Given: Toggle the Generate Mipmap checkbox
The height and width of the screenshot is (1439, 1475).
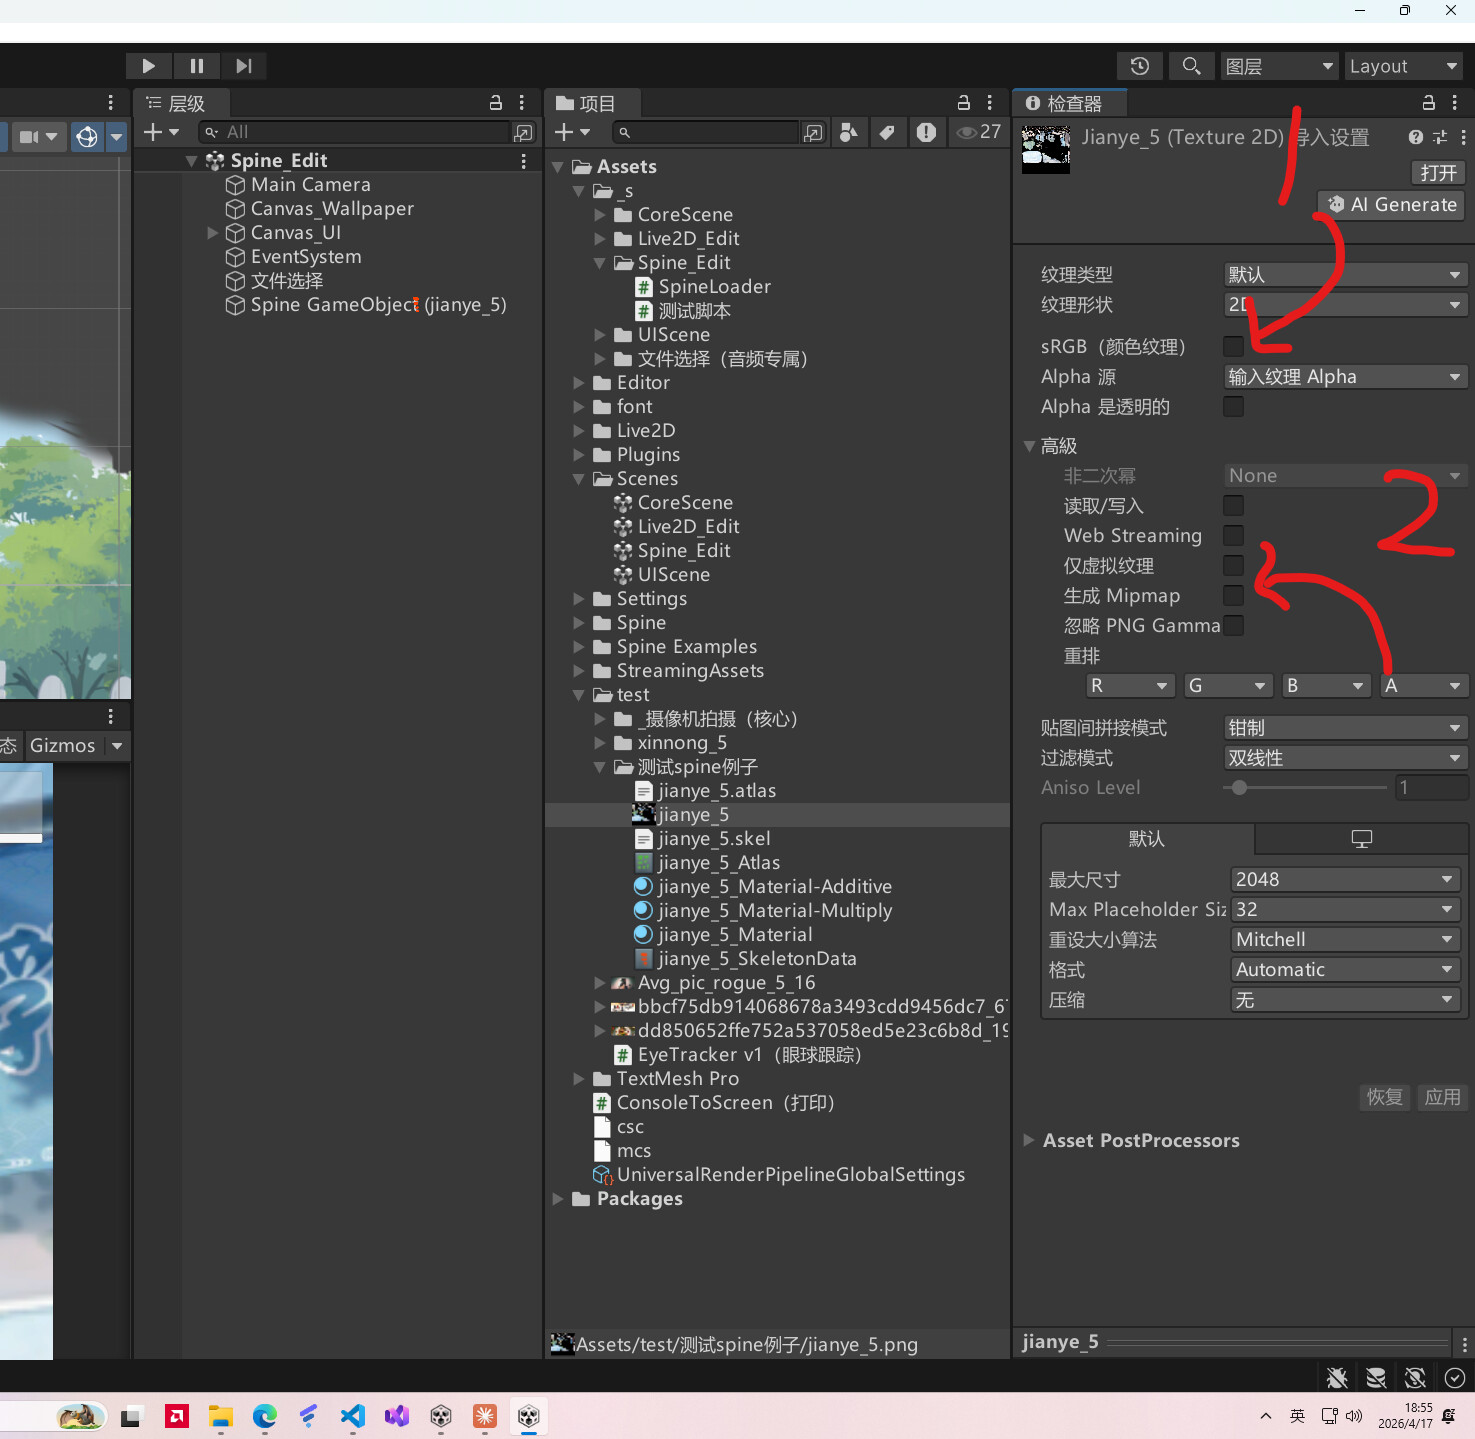Looking at the screenshot, I should (x=1233, y=596).
